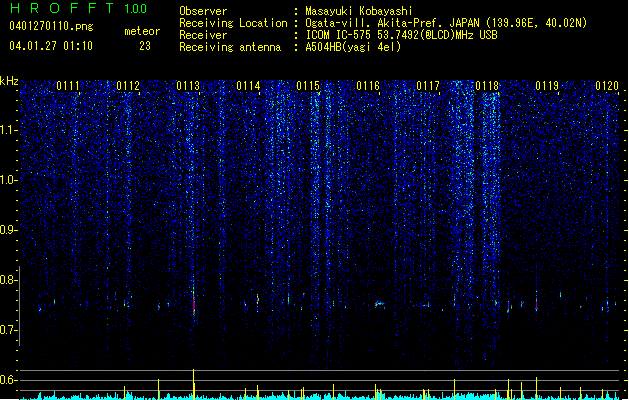Click the 0117 time marker
Viewport: 629px width, 400px height.
coord(428,85)
